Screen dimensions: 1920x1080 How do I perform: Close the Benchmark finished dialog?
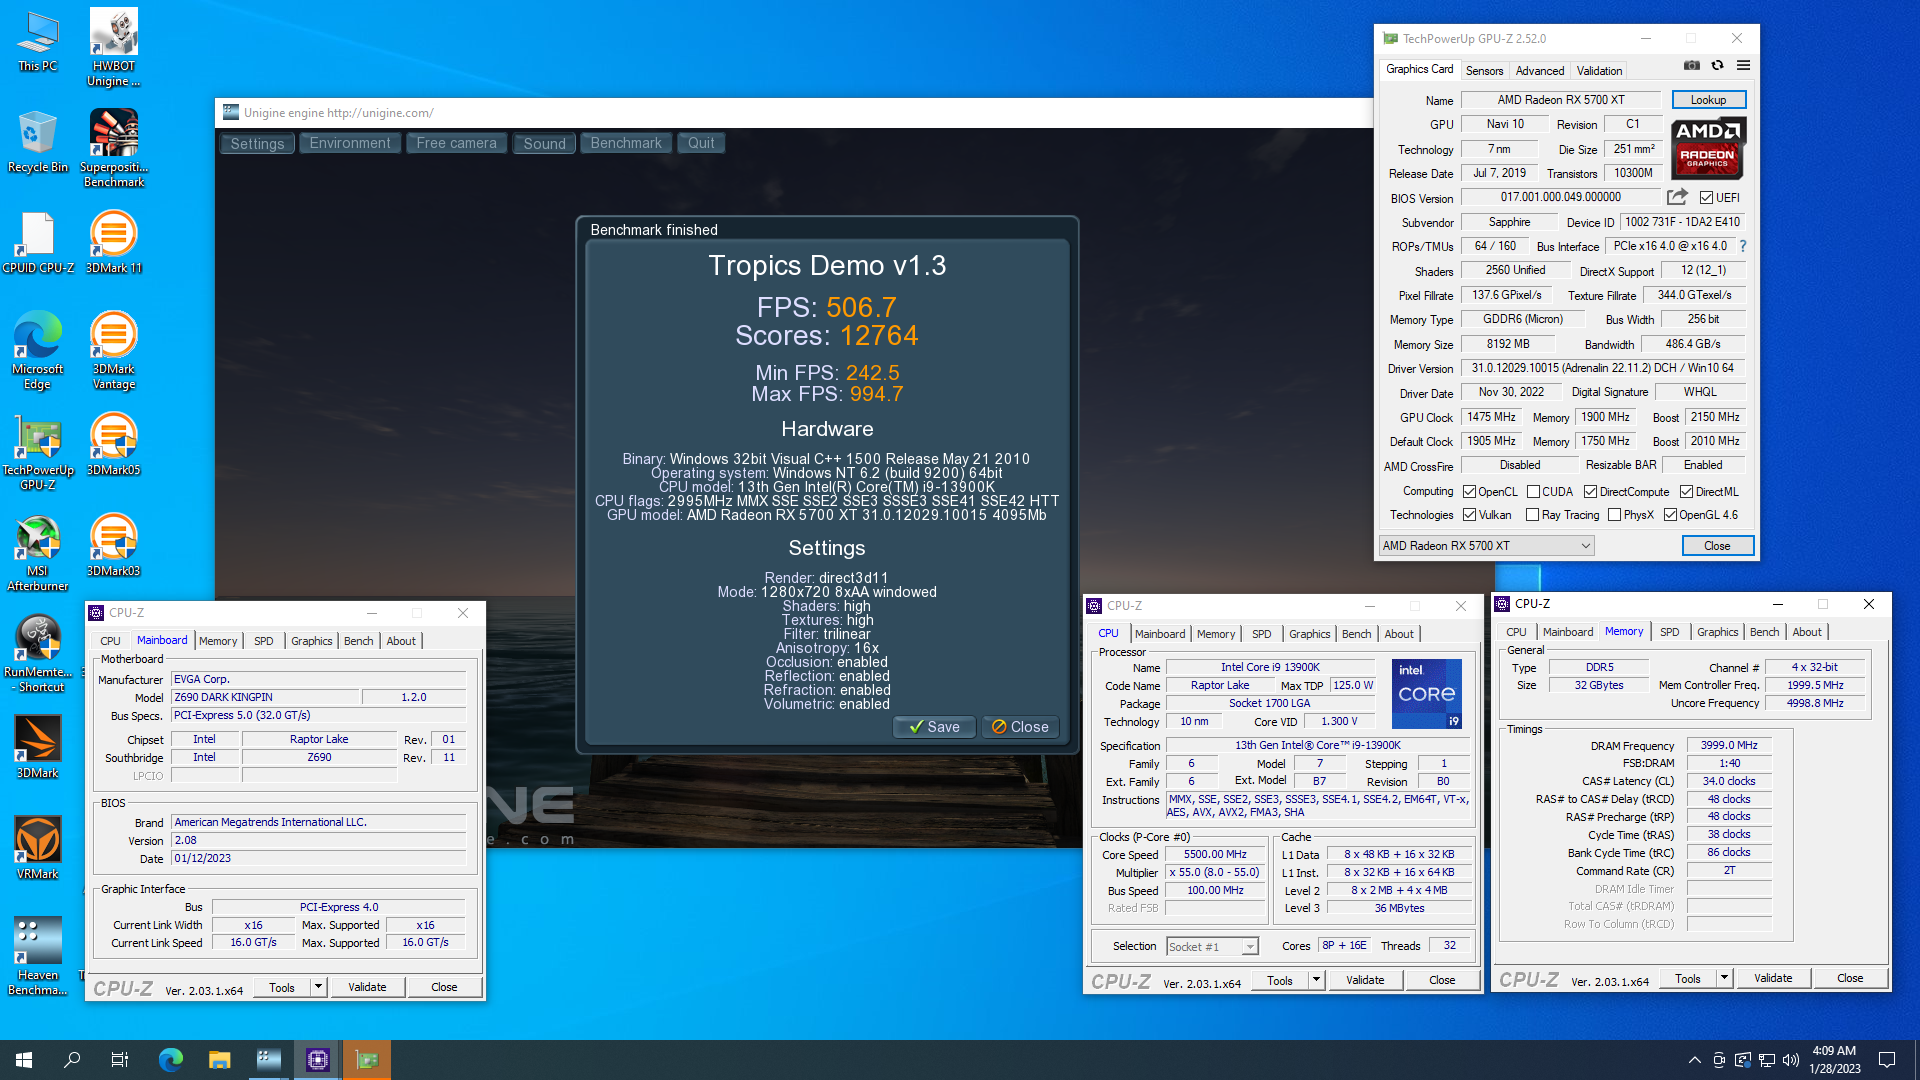1020,727
